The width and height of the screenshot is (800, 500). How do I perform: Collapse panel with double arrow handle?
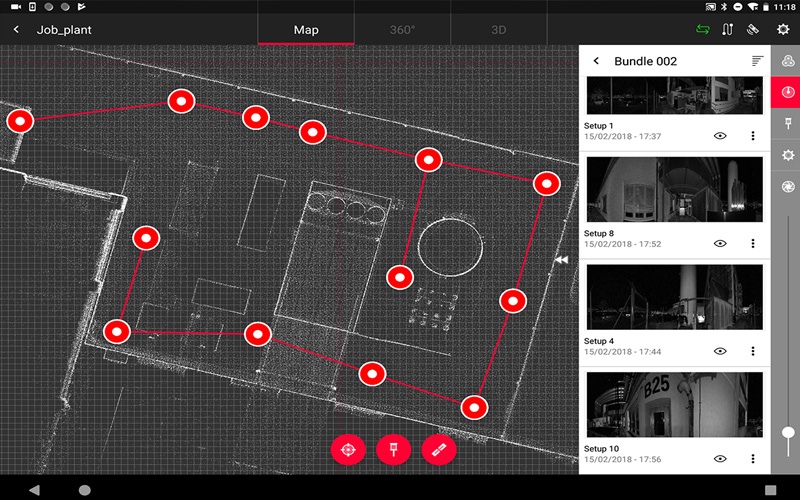[561, 260]
